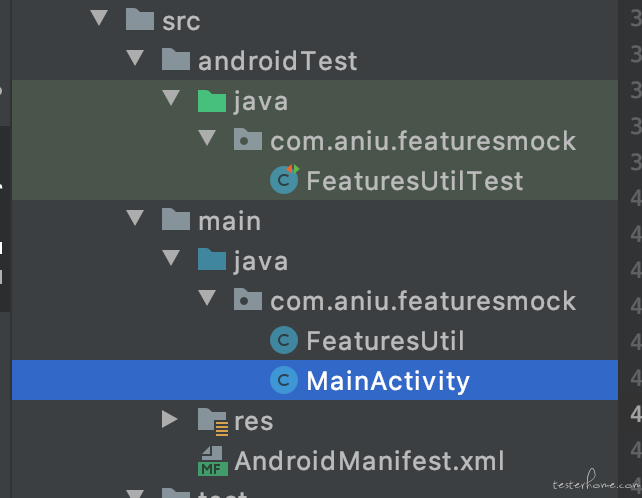The image size is (642, 498).
Task: Click the FeaturesUtil class icon
Action: pyautogui.click(x=284, y=340)
